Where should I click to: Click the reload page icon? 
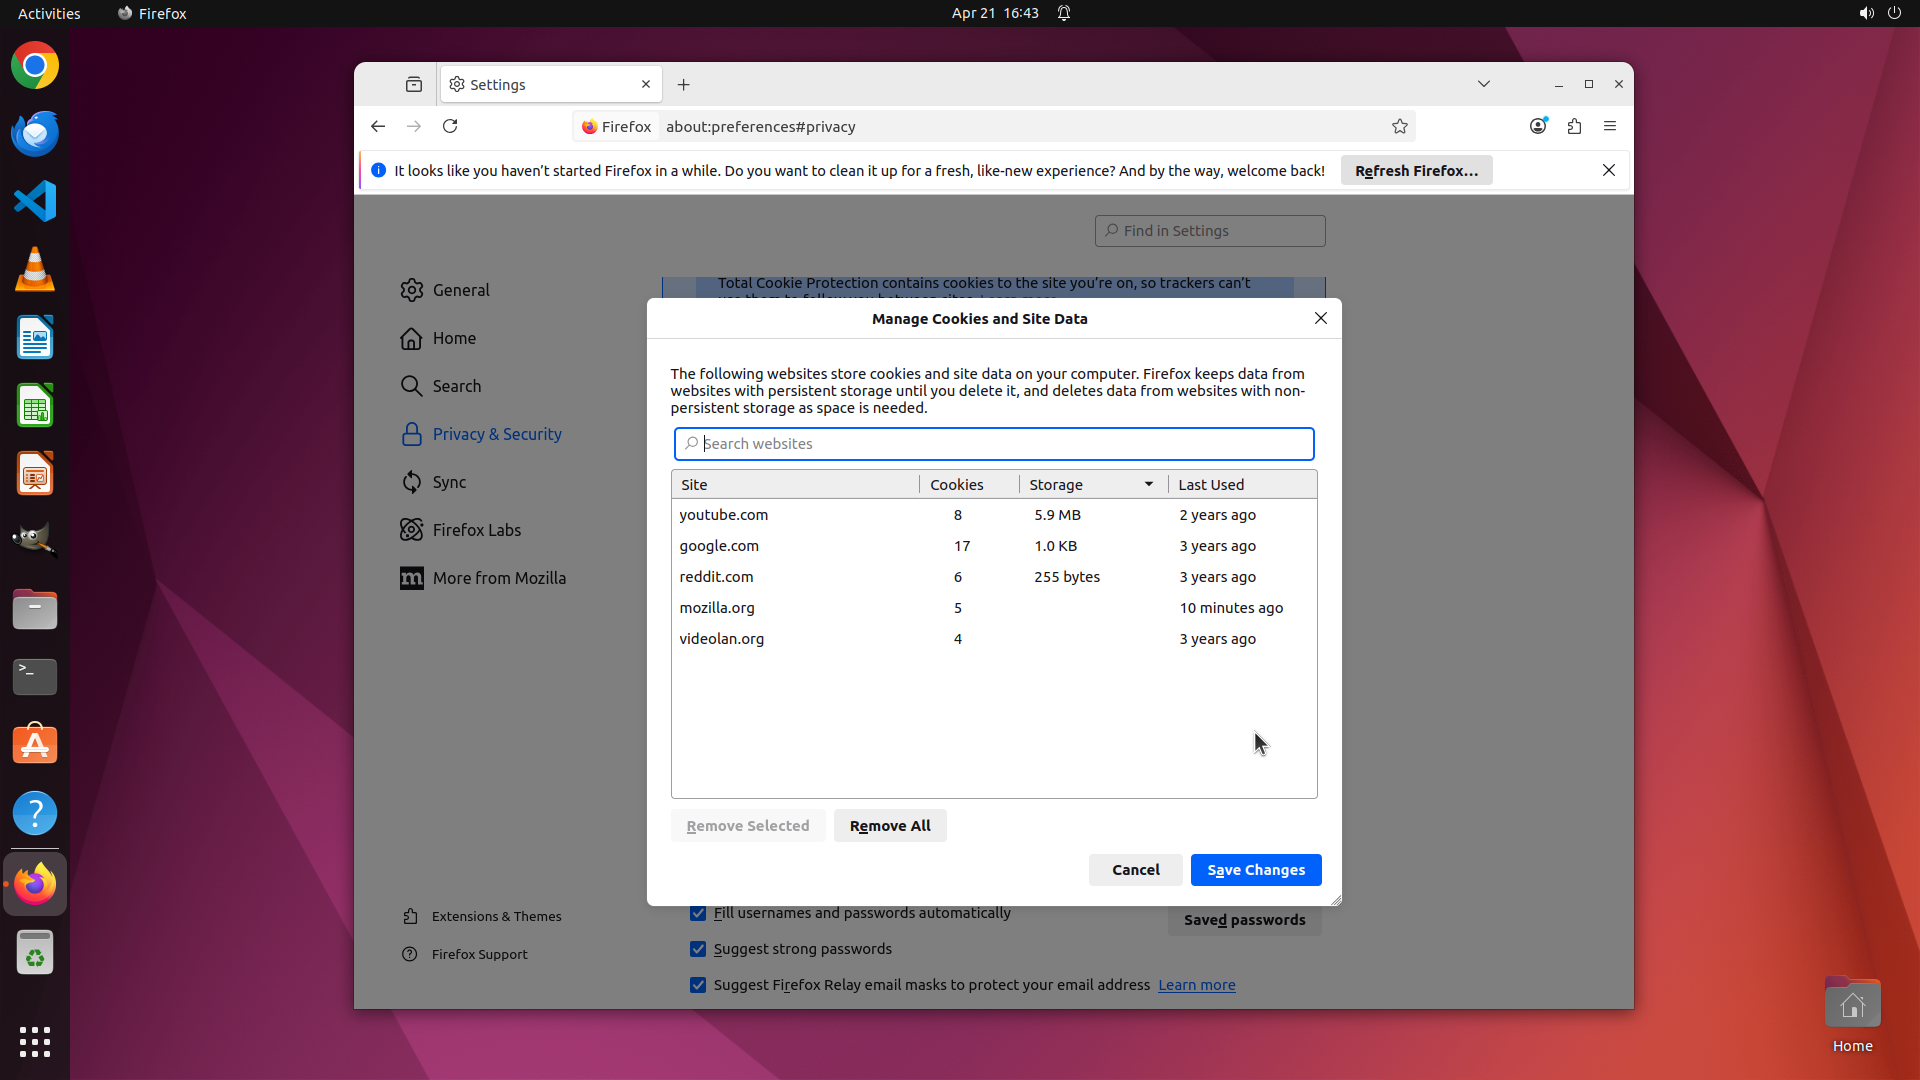pos(450,126)
